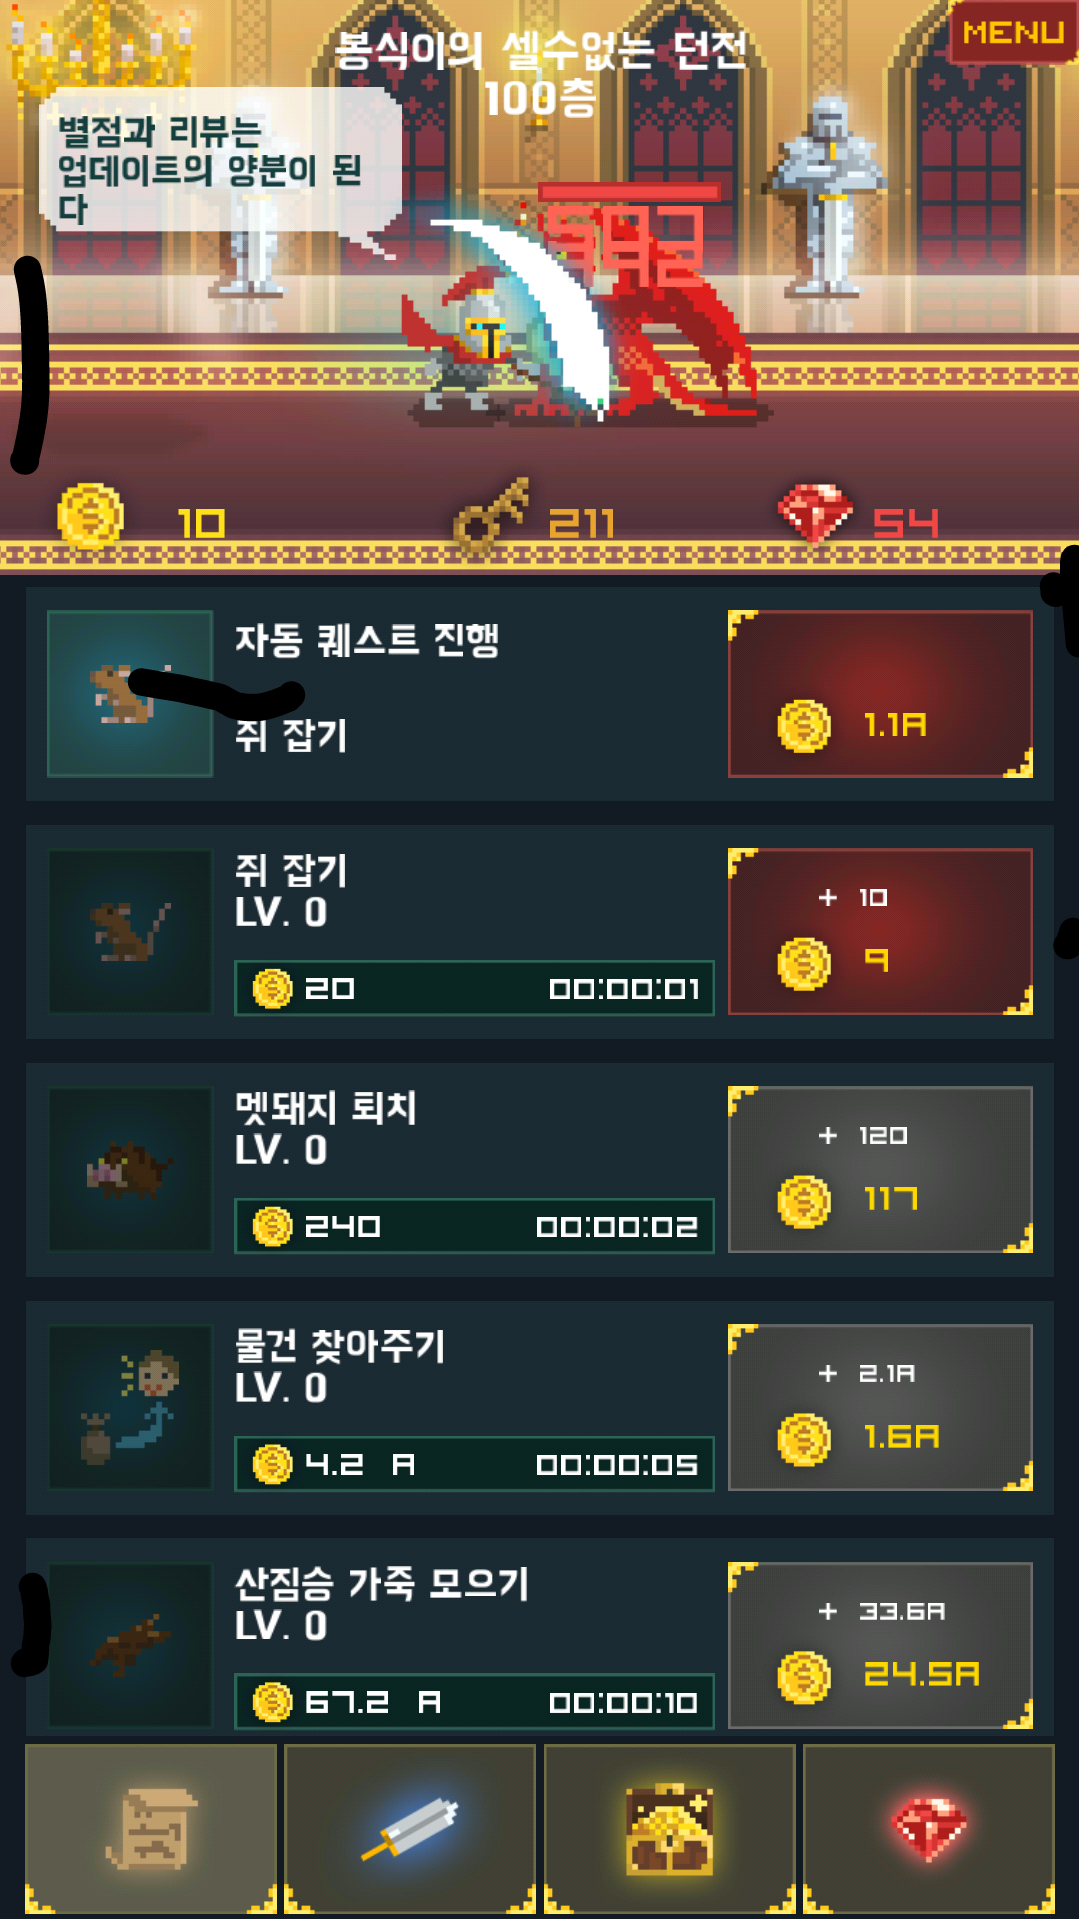Viewport: 1079px width, 1919px height.
Task: Open the quest scroll tab
Action: [x=151, y=1828]
